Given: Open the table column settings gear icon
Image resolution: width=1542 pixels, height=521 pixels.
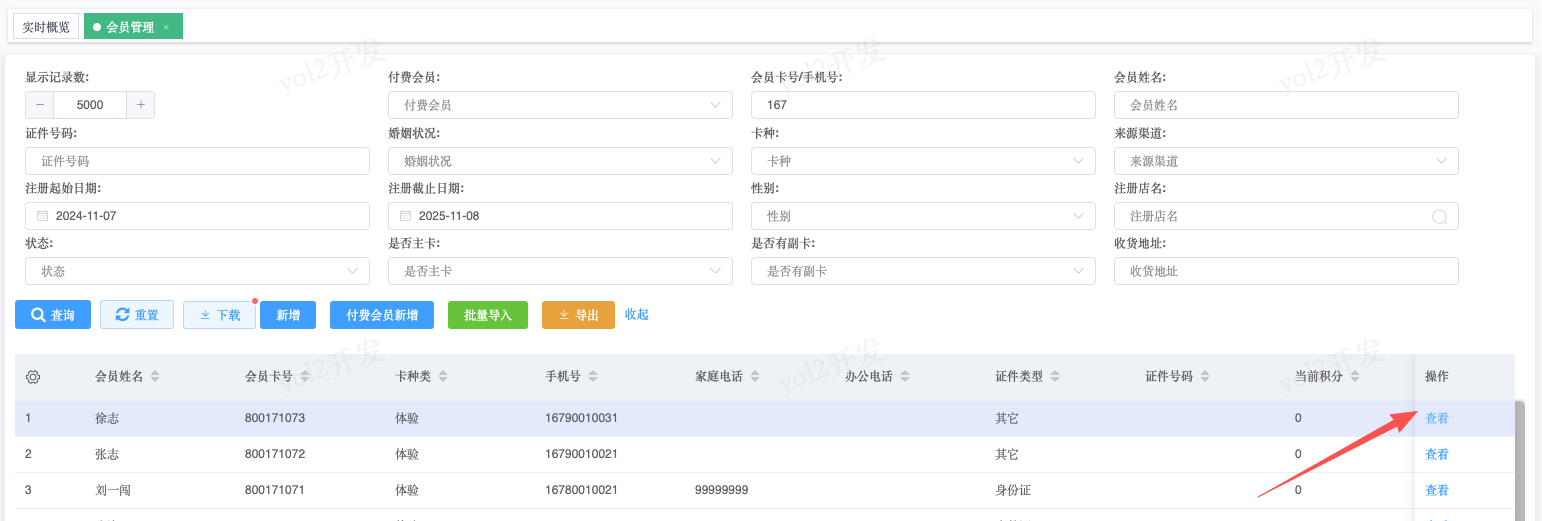Looking at the screenshot, I should [33, 377].
